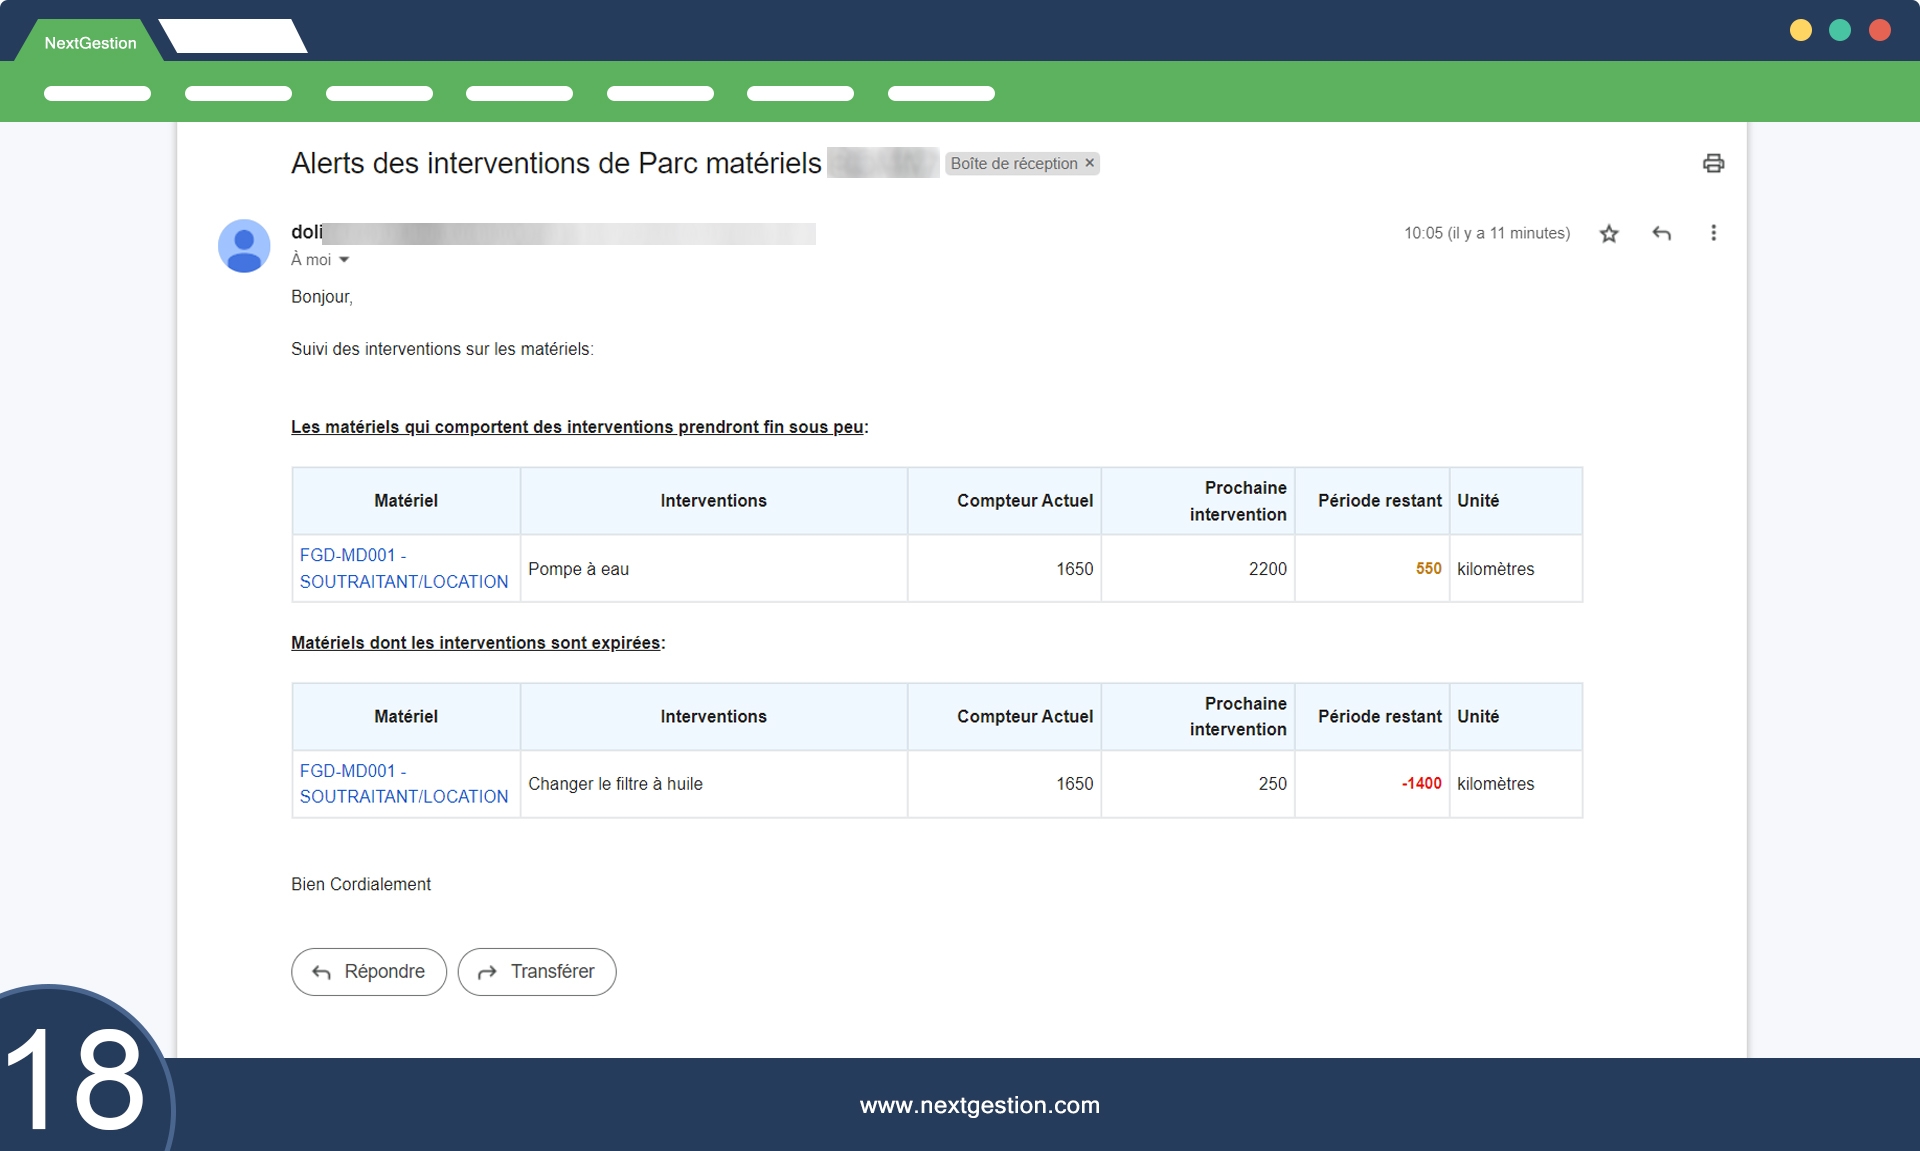Select the blank white tab beside NextGestion
This screenshot has width=1920, height=1151.
coord(233,37)
